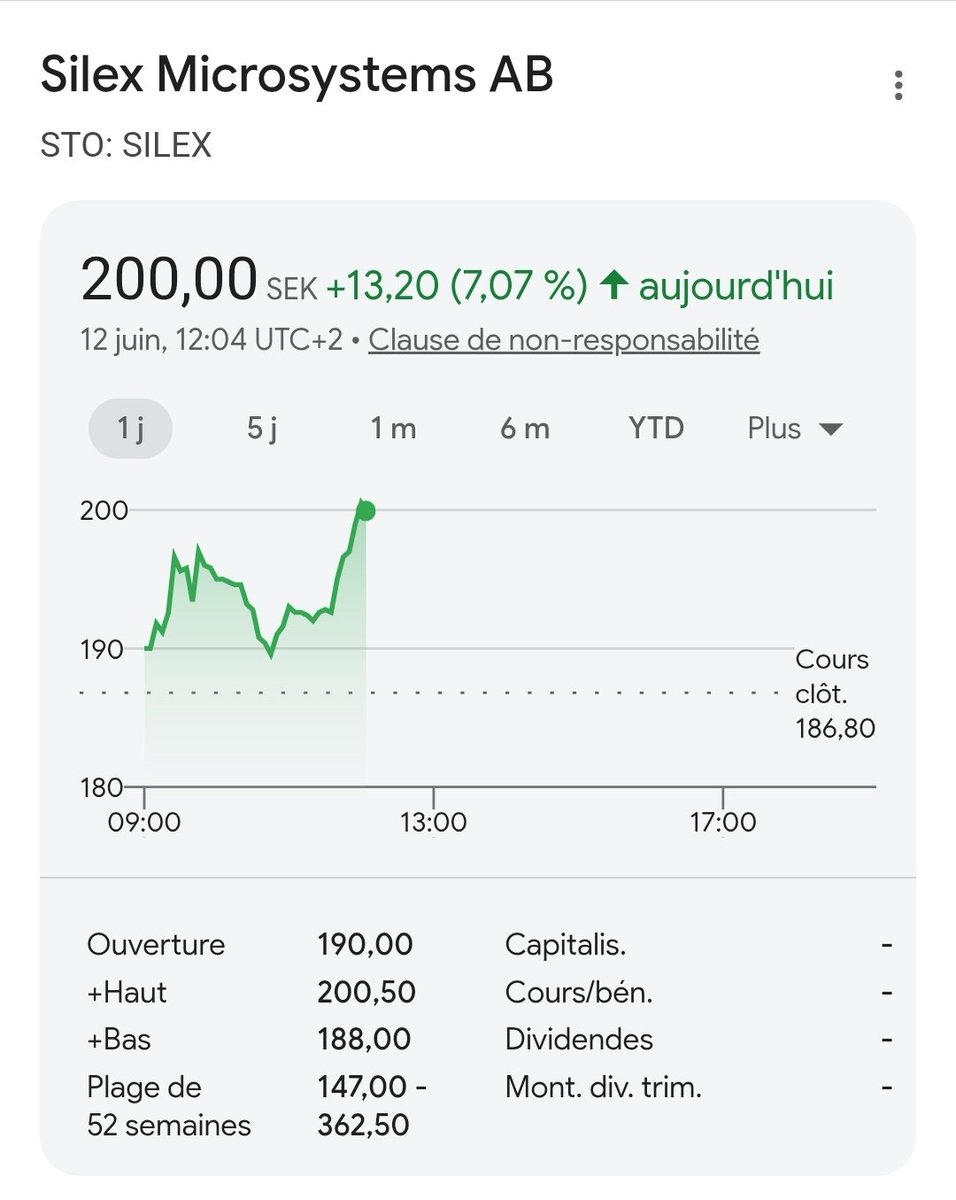Expand the Plus range dropdown
The width and height of the screenshot is (956, 1200).
coord(795,429)
